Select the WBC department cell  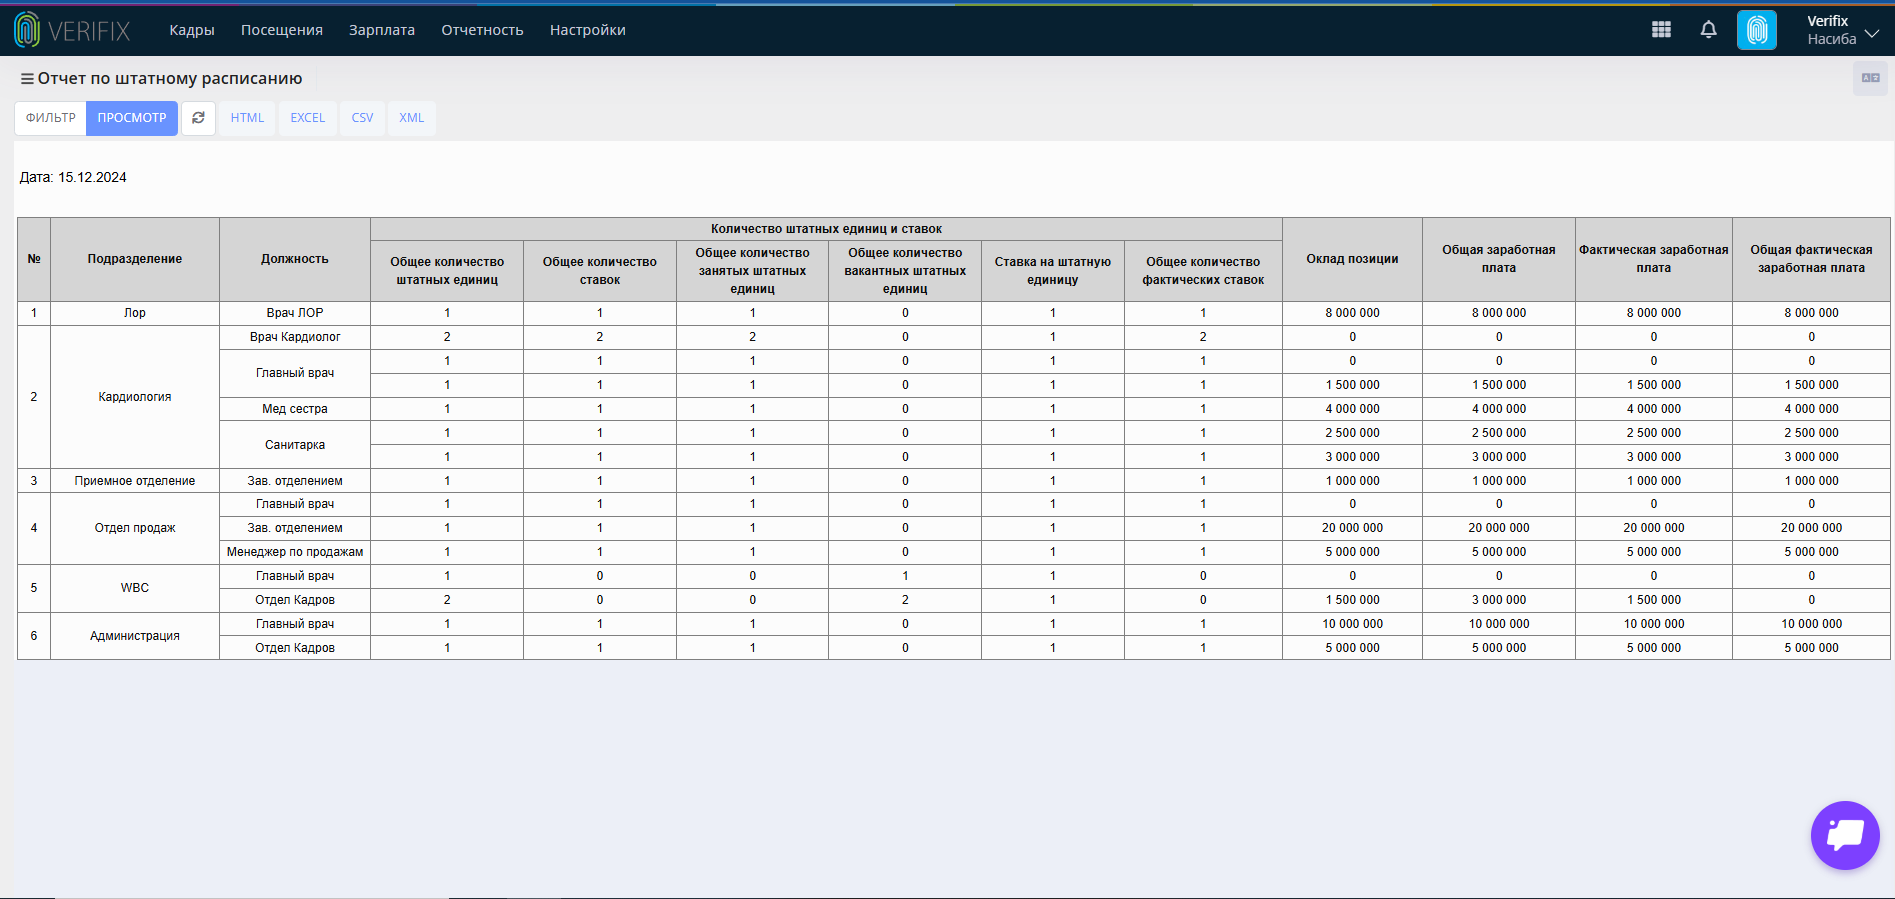click(x=135, y=588)
